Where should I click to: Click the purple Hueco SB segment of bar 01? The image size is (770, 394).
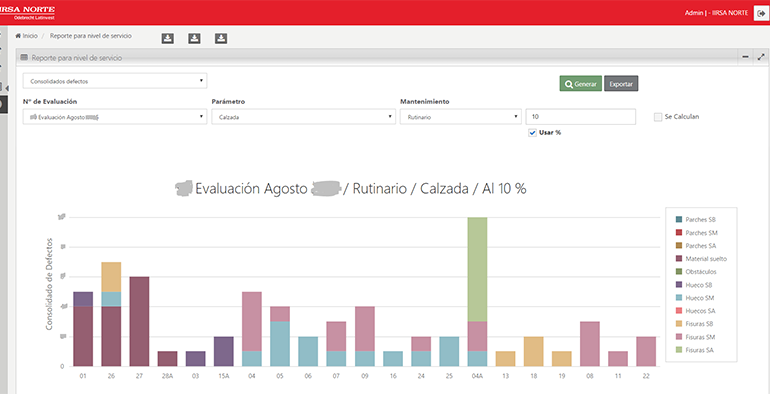click(x=83, y=299)
